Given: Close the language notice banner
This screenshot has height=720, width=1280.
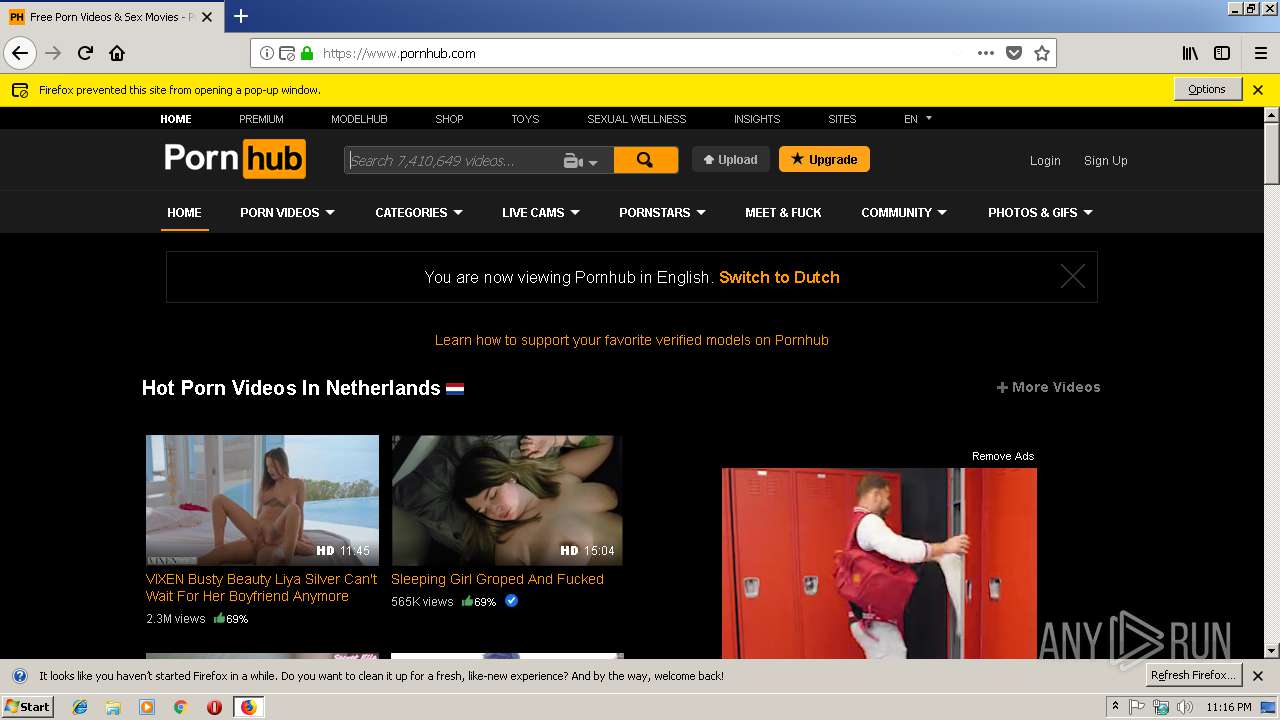Looking at the screenshot, I should coord(1072,276).
